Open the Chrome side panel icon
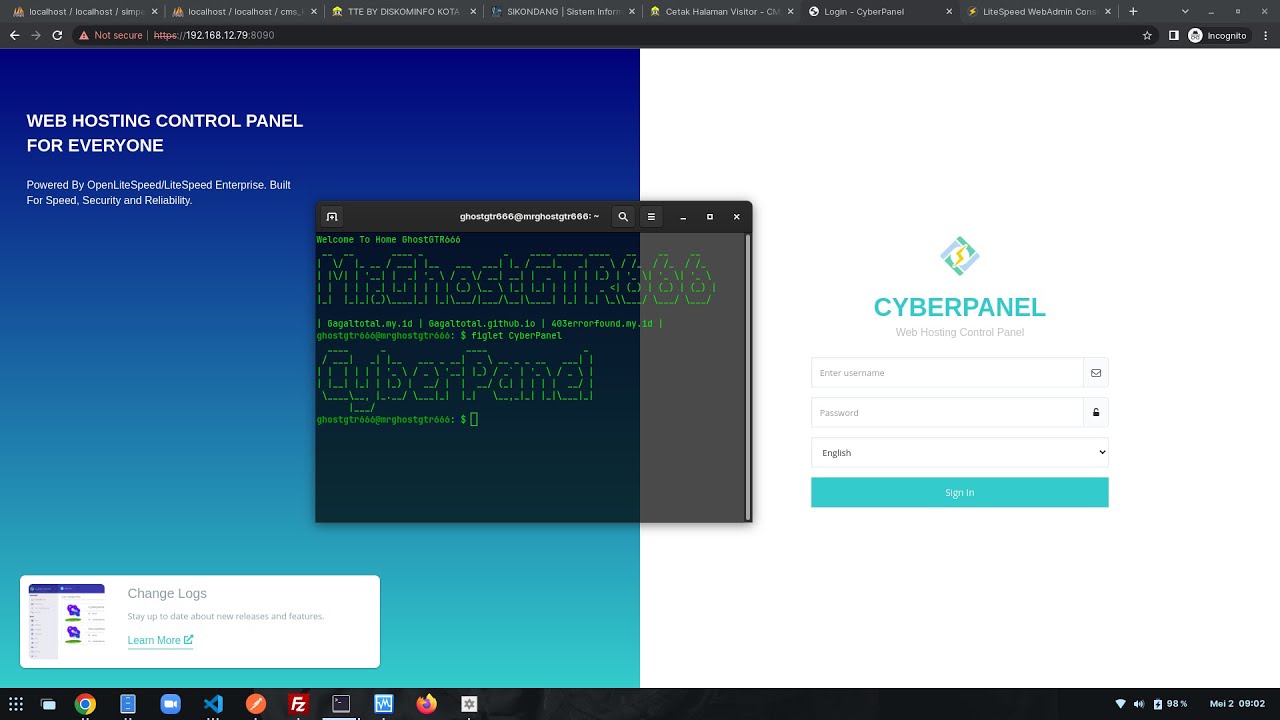Image resolution: width=1280 pixels, height=720 pixels. click(x=1174, y=35)
